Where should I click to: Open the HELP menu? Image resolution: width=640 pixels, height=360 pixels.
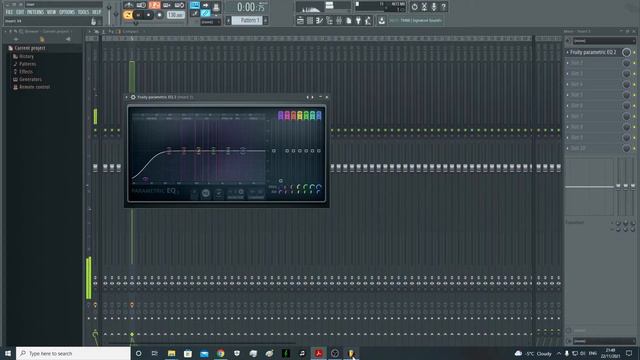click(96, 12)
